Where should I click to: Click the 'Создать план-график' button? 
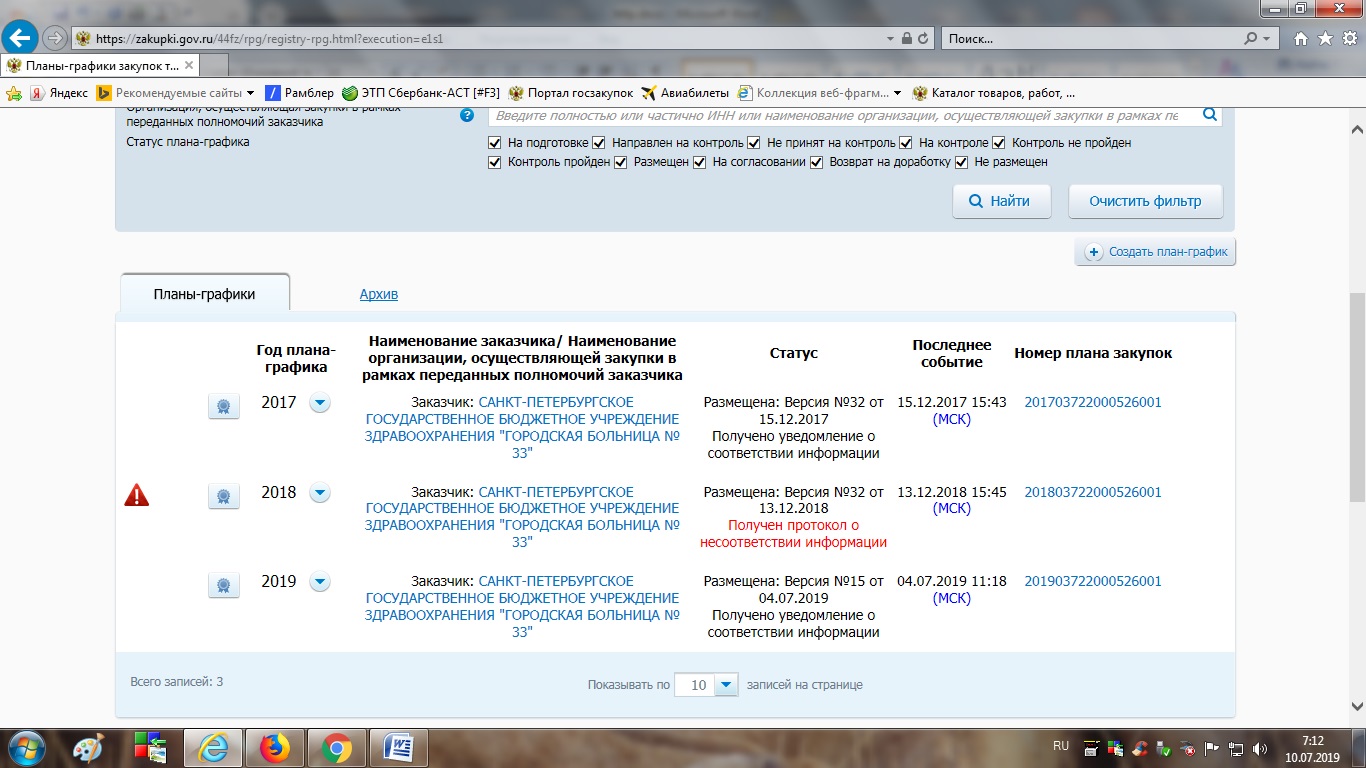click(1156, 252)
